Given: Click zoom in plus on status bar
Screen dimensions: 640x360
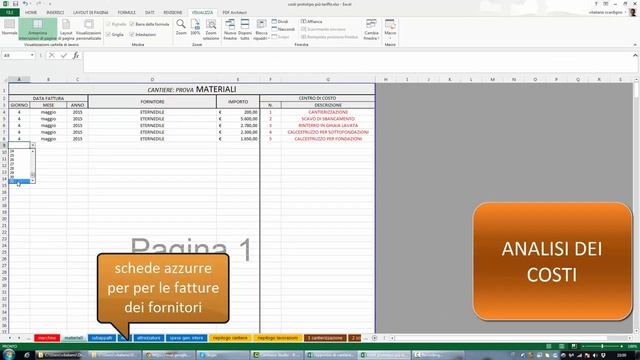Looking at the screenshot, I should [x=622, y=347].
